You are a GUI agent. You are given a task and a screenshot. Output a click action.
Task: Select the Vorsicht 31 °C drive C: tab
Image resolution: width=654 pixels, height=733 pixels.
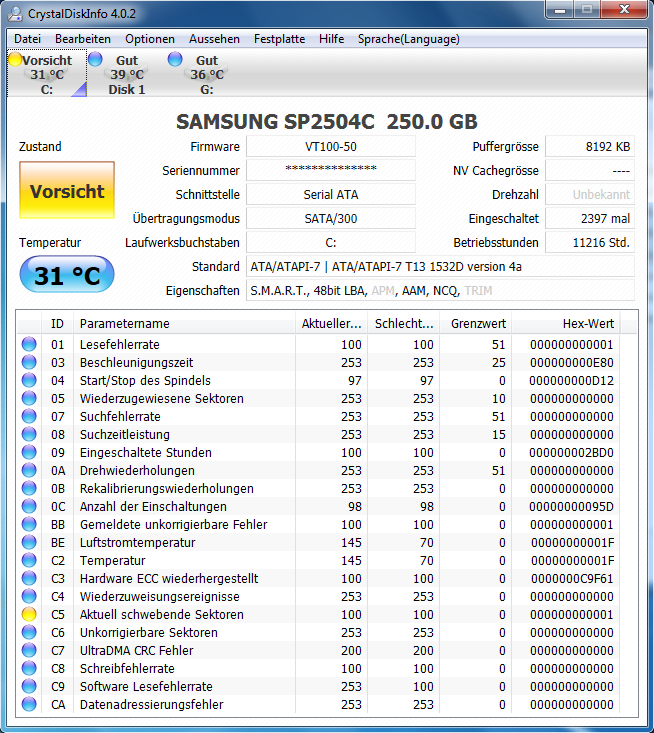47,74
